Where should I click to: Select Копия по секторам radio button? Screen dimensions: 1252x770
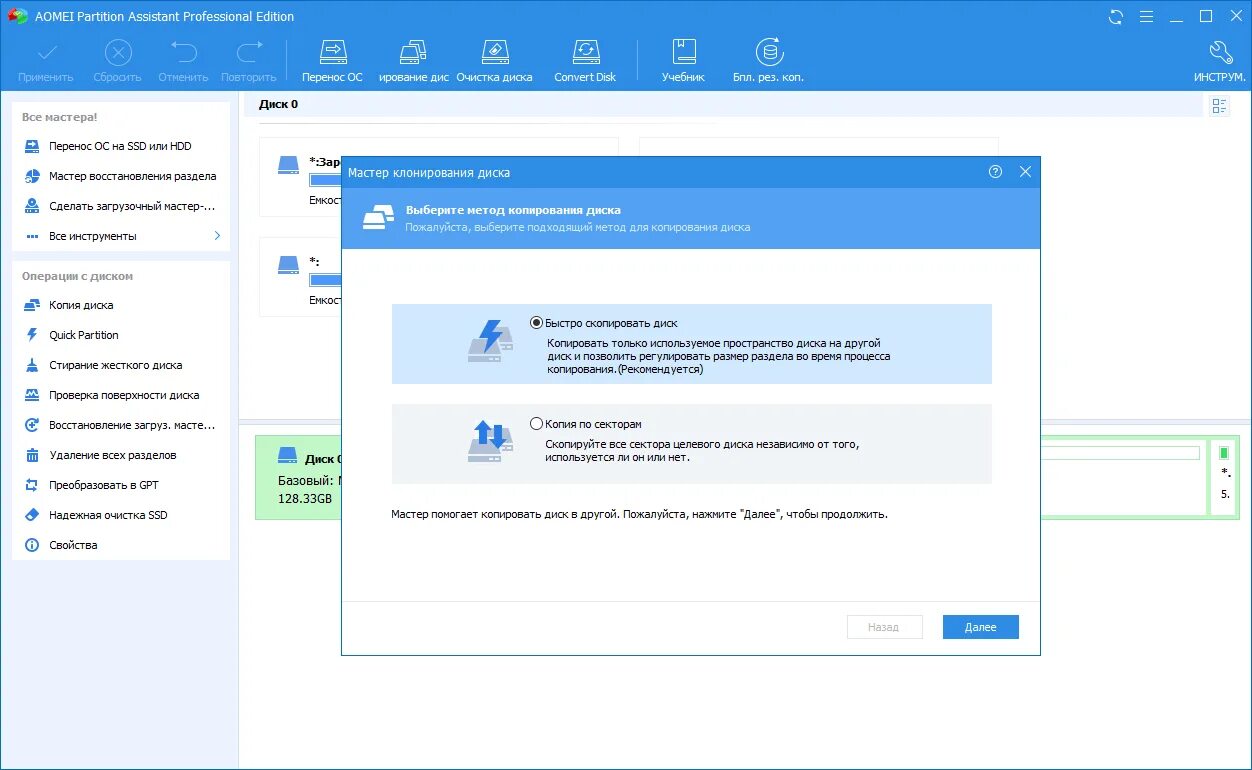pos(537,424)
